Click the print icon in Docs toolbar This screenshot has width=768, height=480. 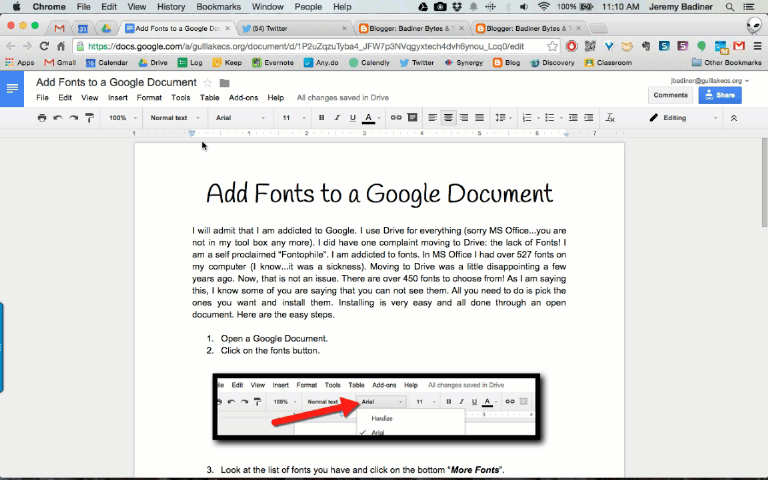pyautogui.click(x=42, y=118)
